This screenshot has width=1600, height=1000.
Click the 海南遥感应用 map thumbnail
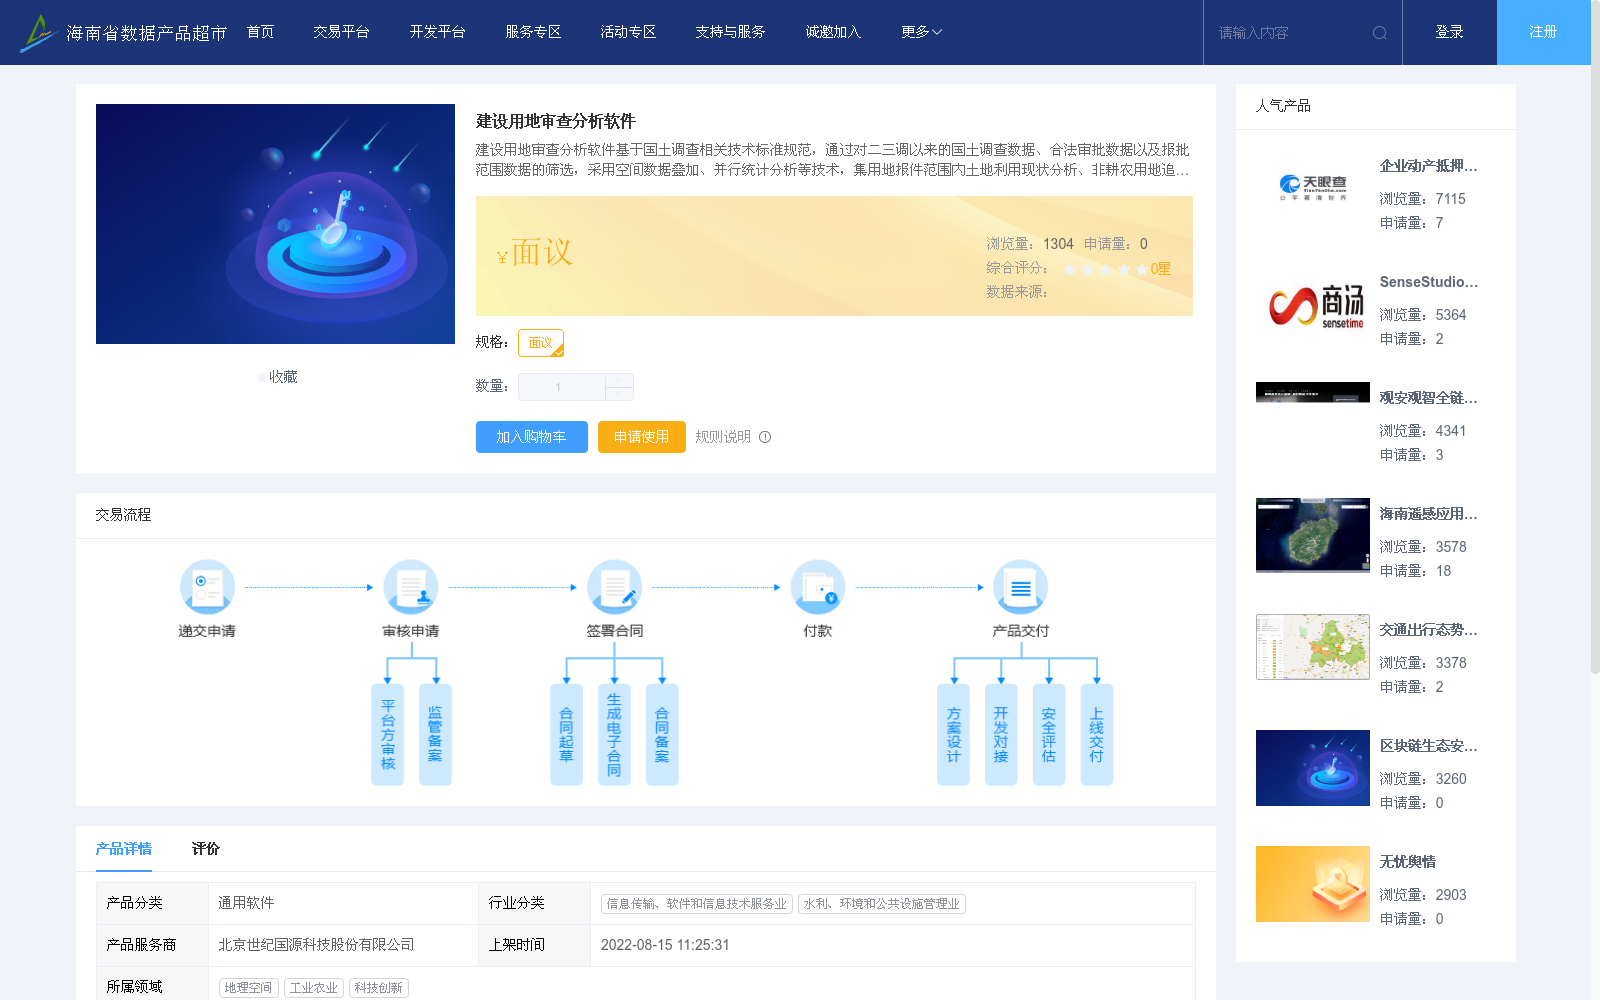pos(1313,535)
